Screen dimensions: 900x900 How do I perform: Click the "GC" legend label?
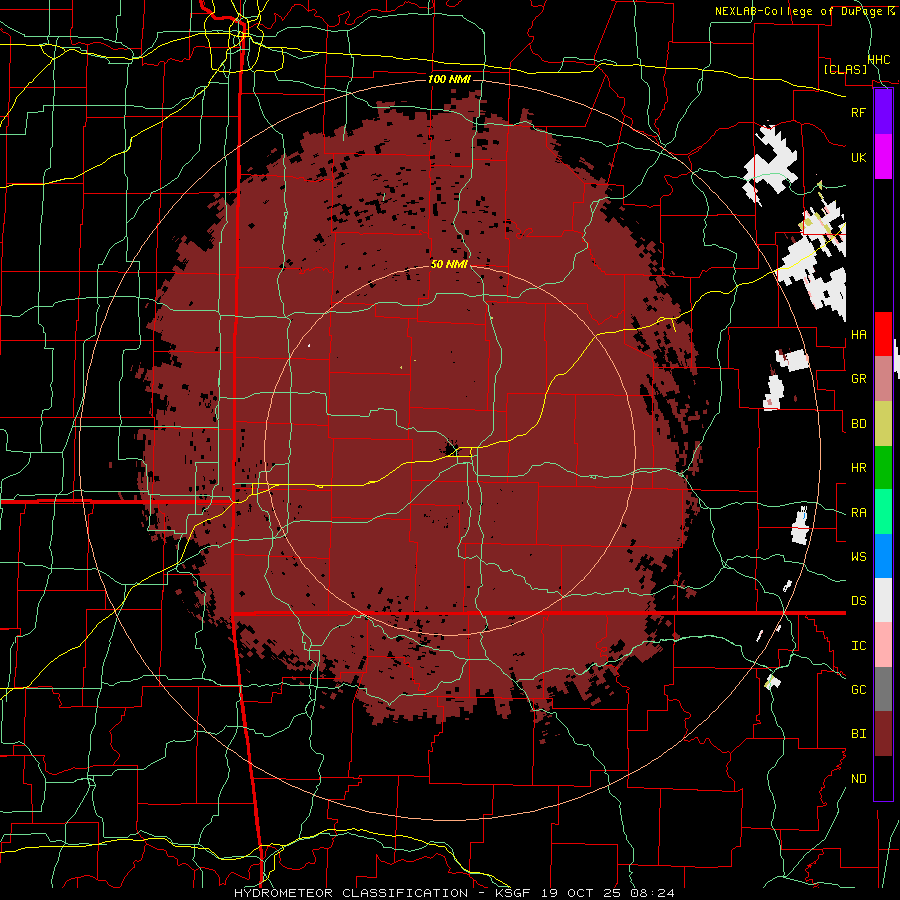[858, 690]
